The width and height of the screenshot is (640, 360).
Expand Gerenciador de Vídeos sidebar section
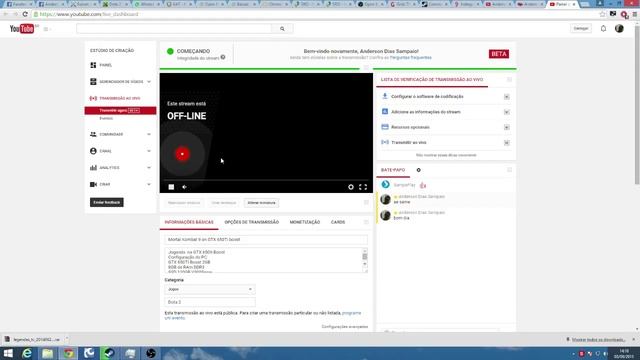point(149,82)
